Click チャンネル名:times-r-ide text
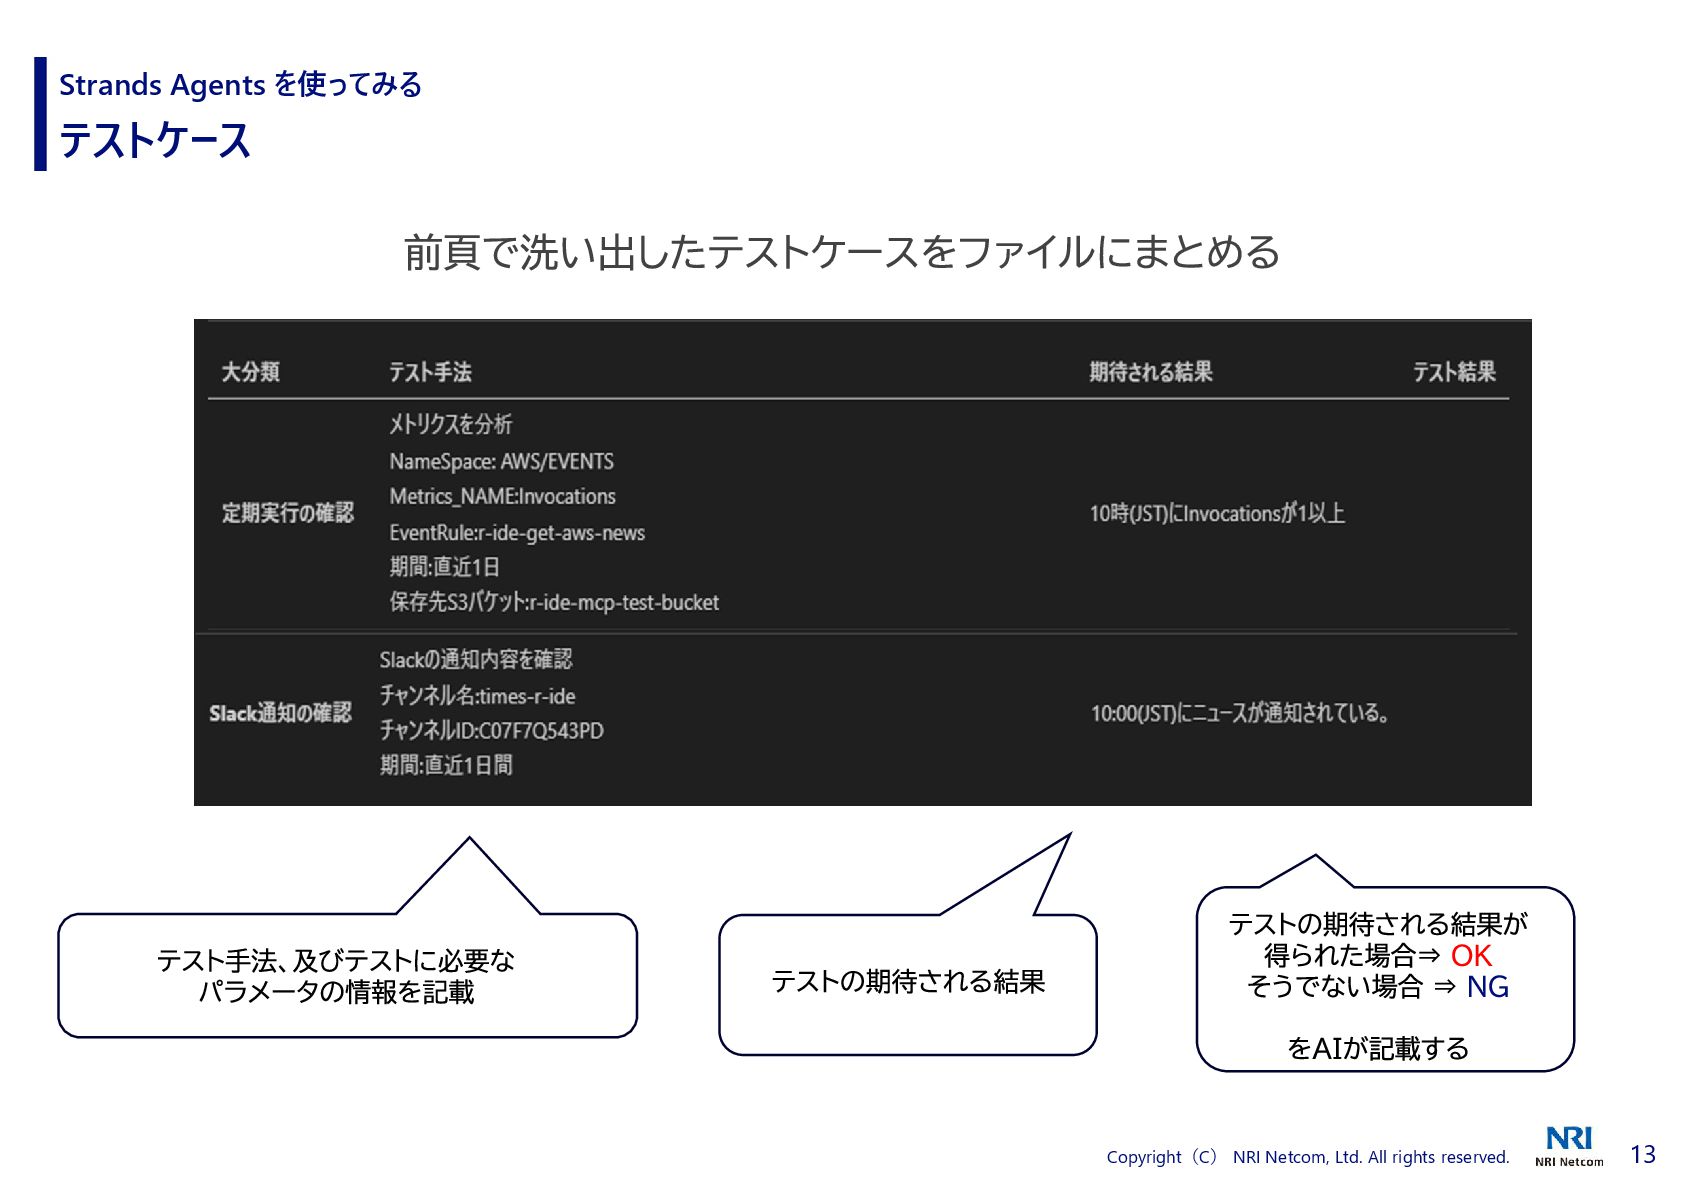Viewport: 1684px width, 1191px height. [x=477, y=696]
